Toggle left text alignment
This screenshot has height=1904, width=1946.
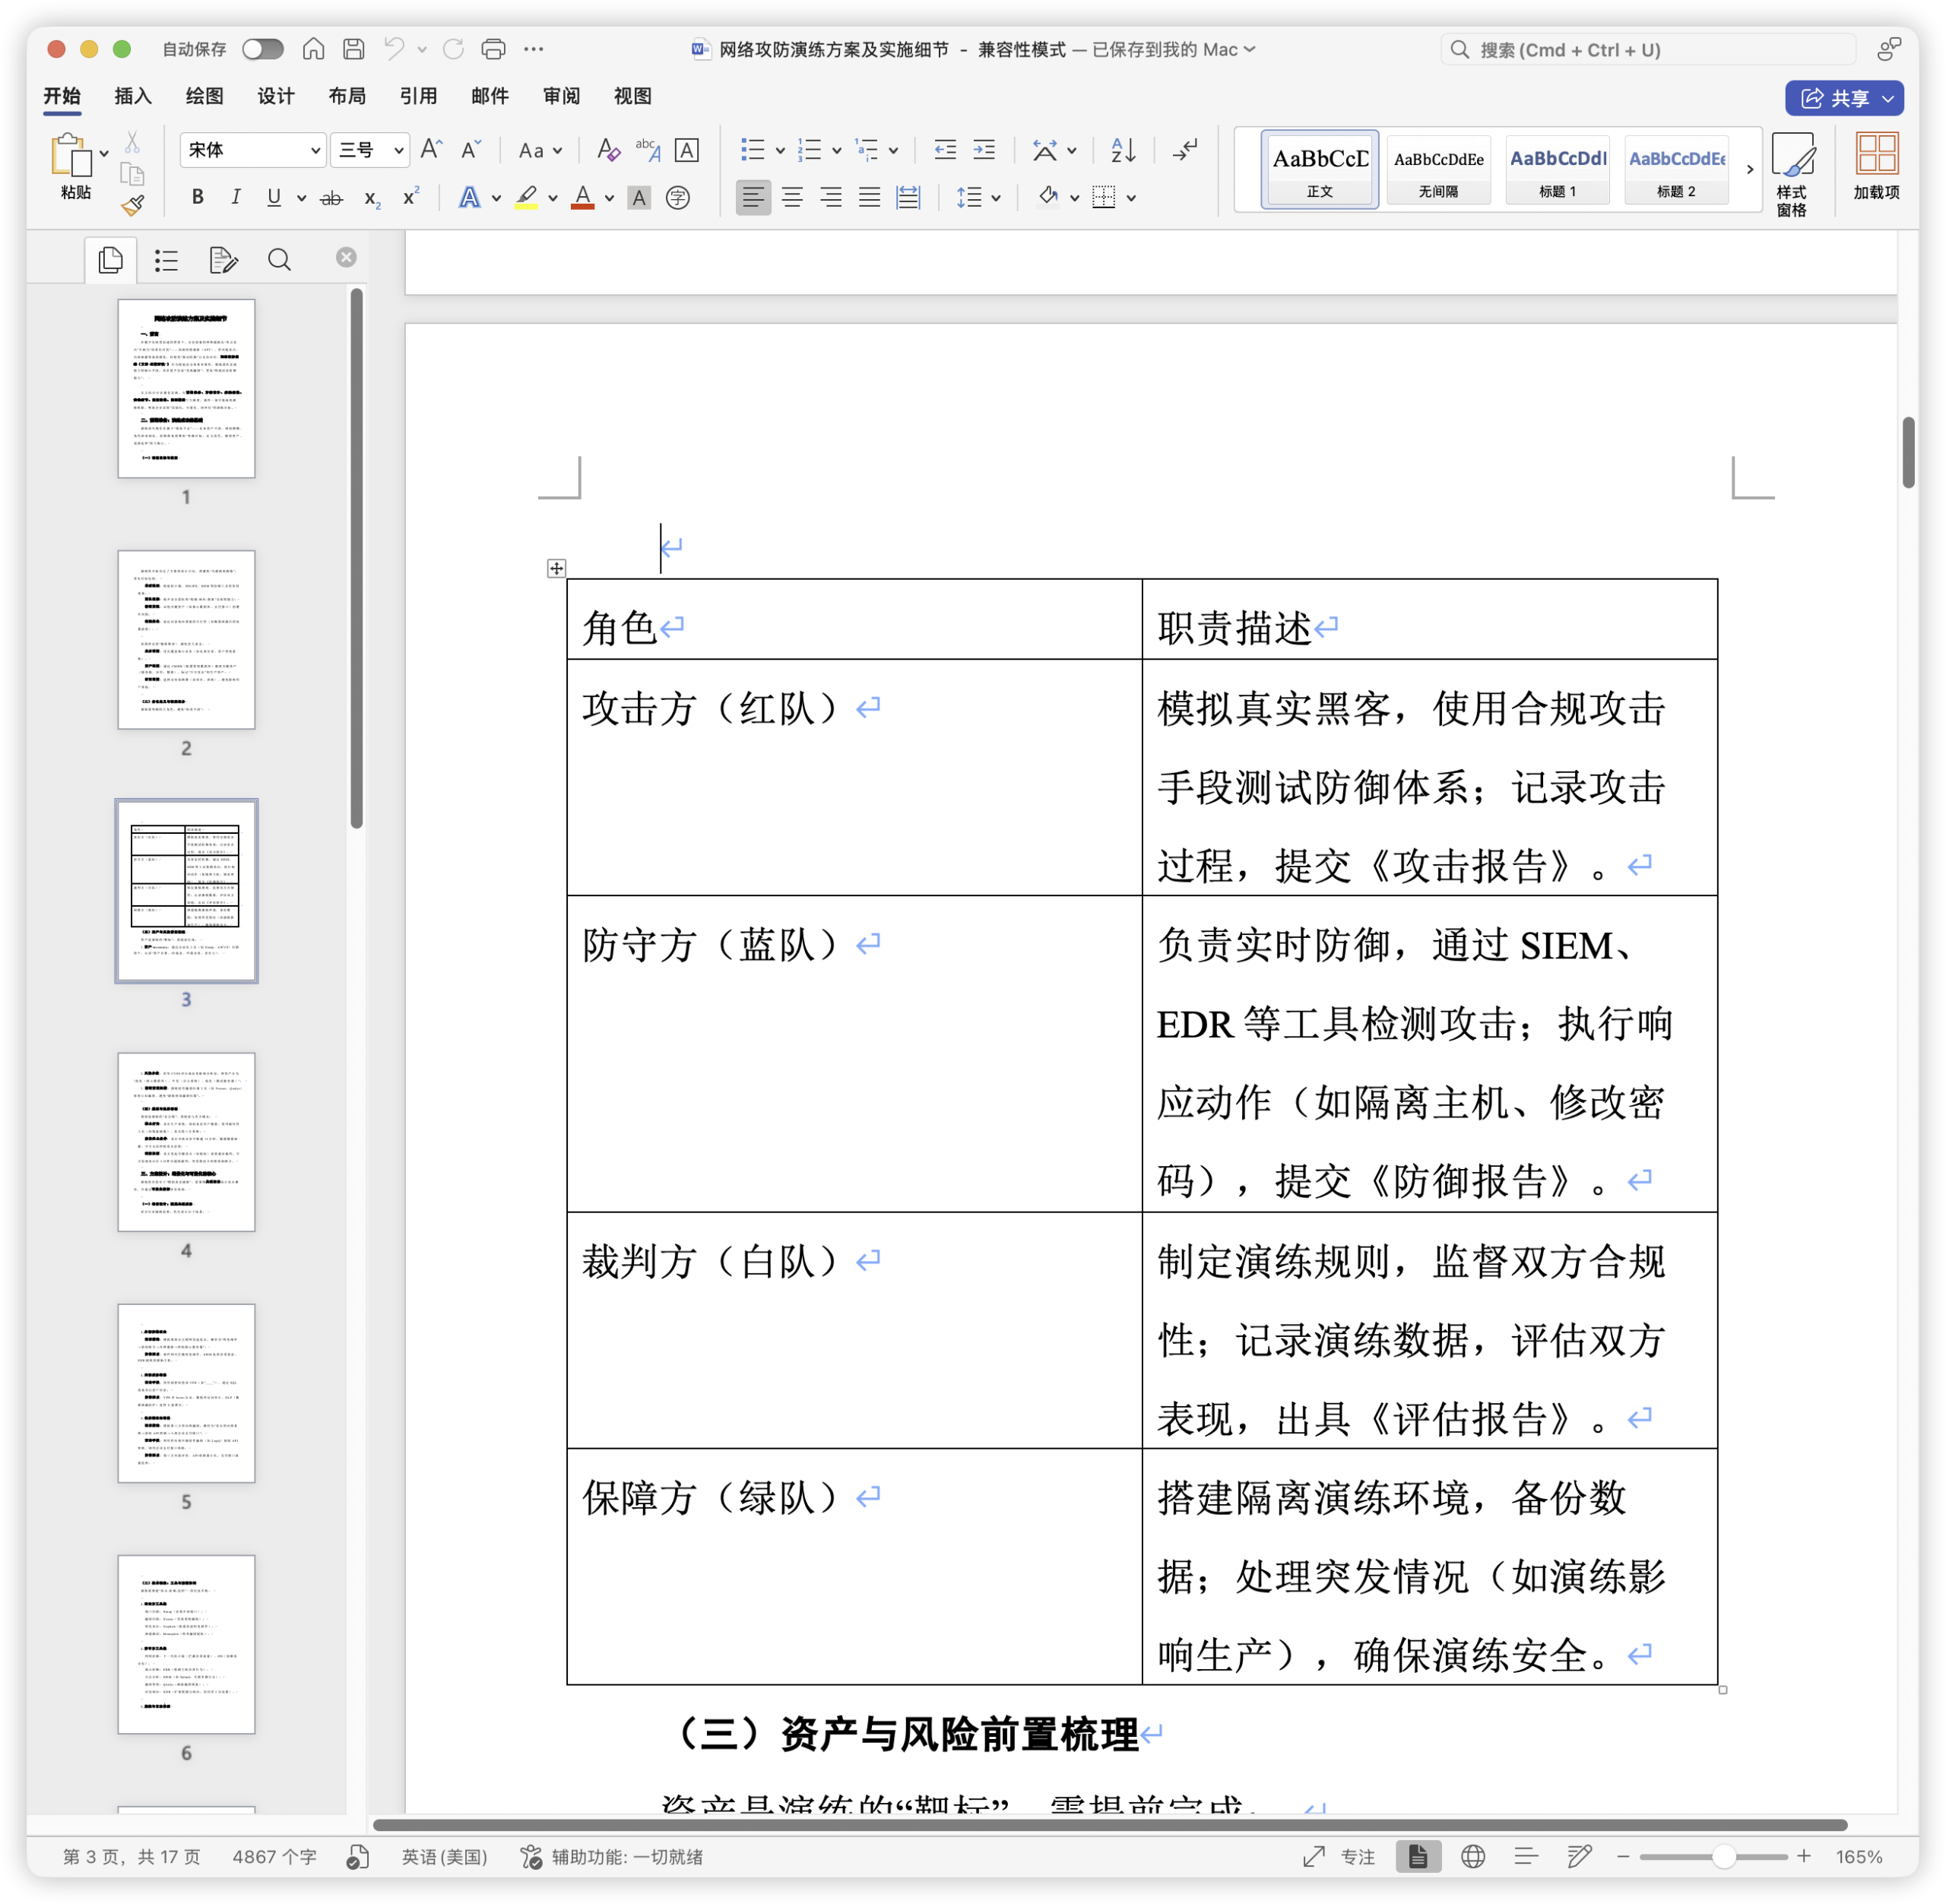(753, 198)
